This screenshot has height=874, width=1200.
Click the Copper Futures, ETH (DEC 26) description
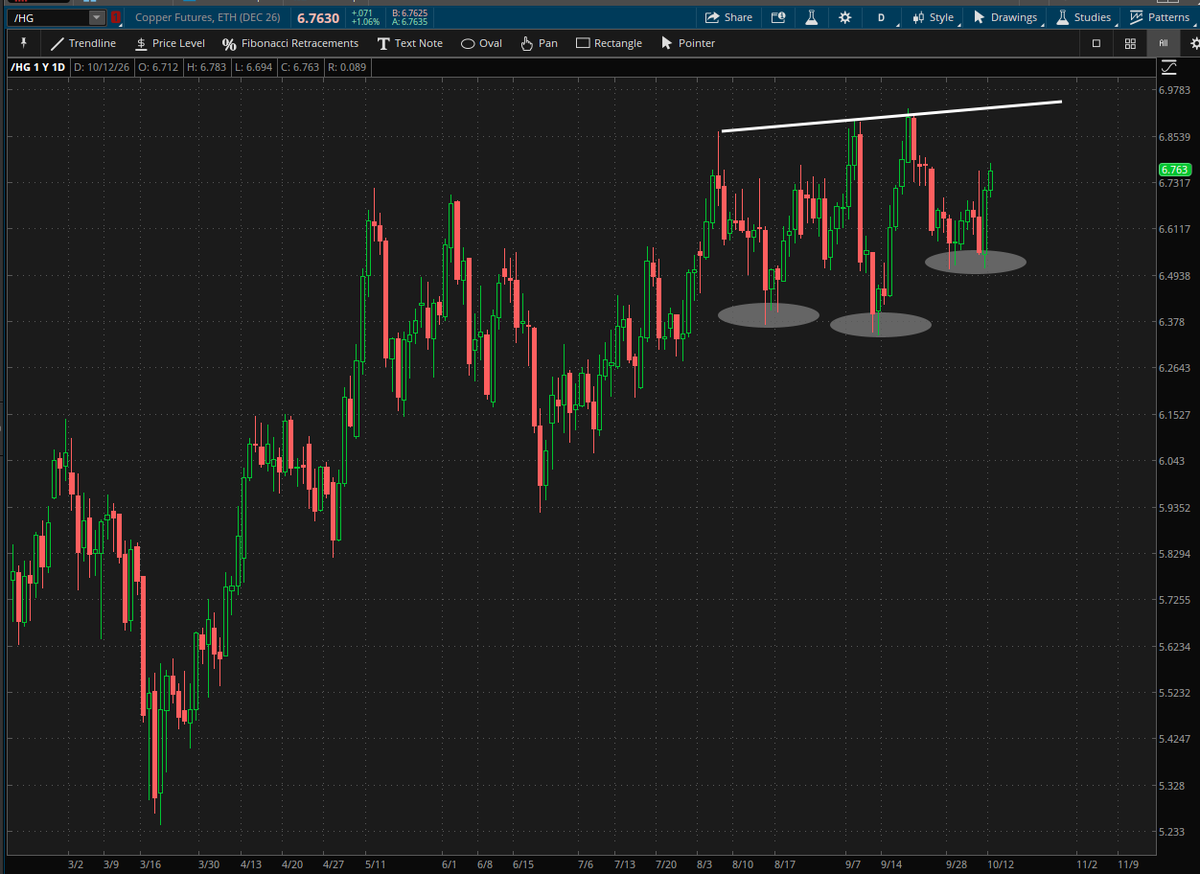[x=208, y=18]
